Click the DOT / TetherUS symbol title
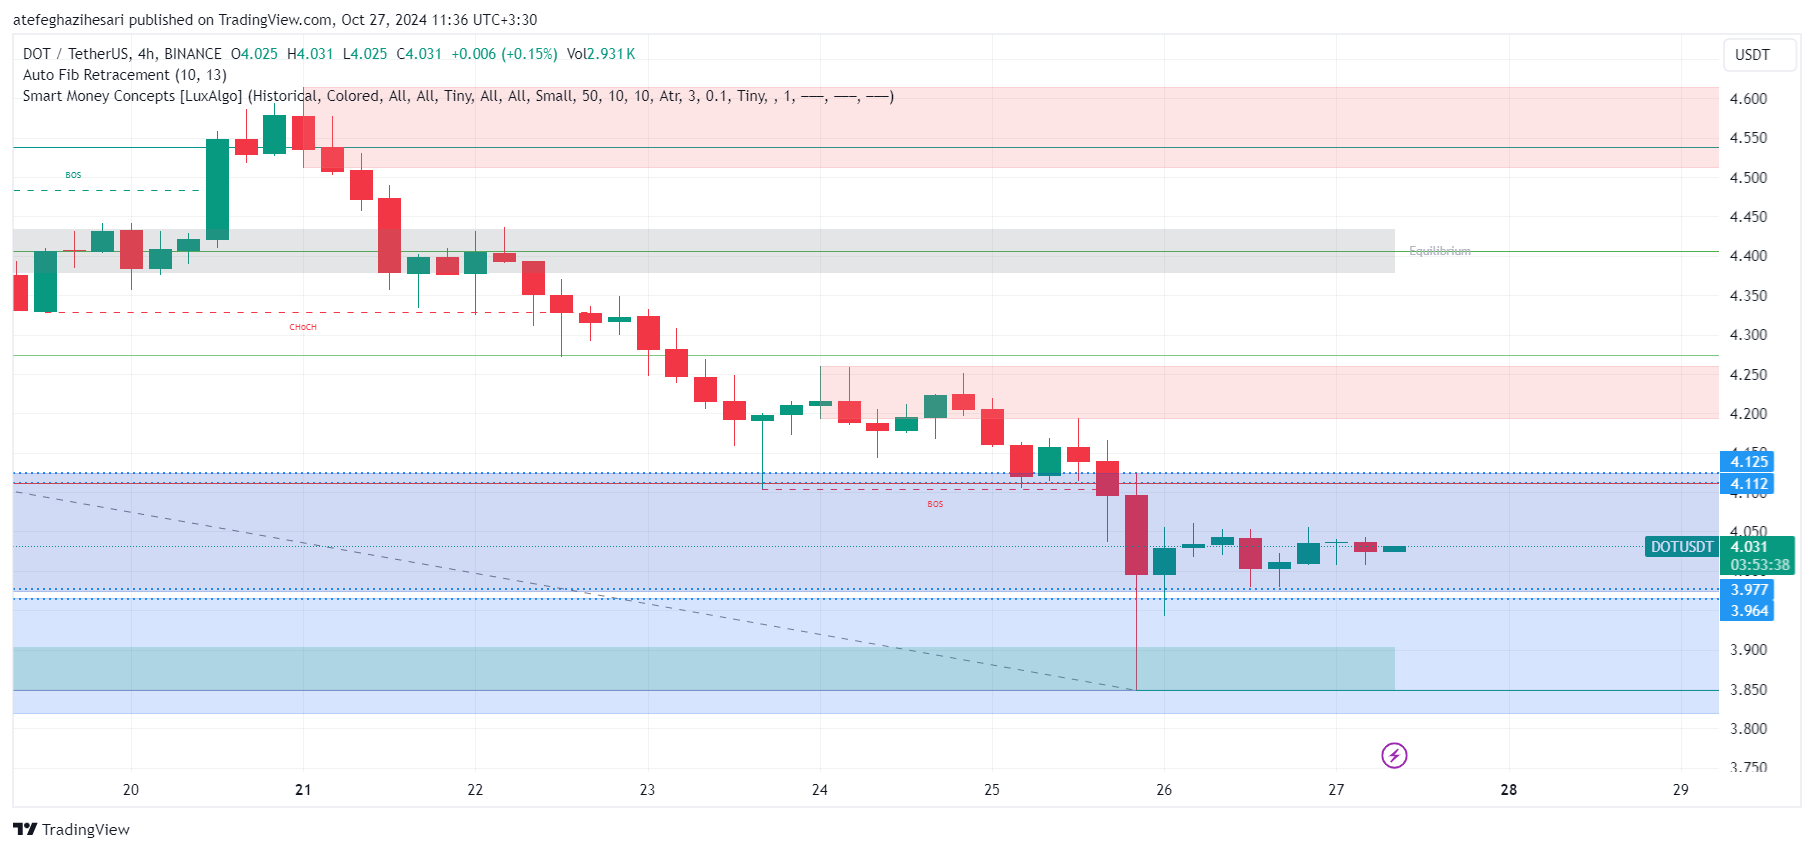Viewport: 1814px width, 851px height. click(x=122, y=54)
